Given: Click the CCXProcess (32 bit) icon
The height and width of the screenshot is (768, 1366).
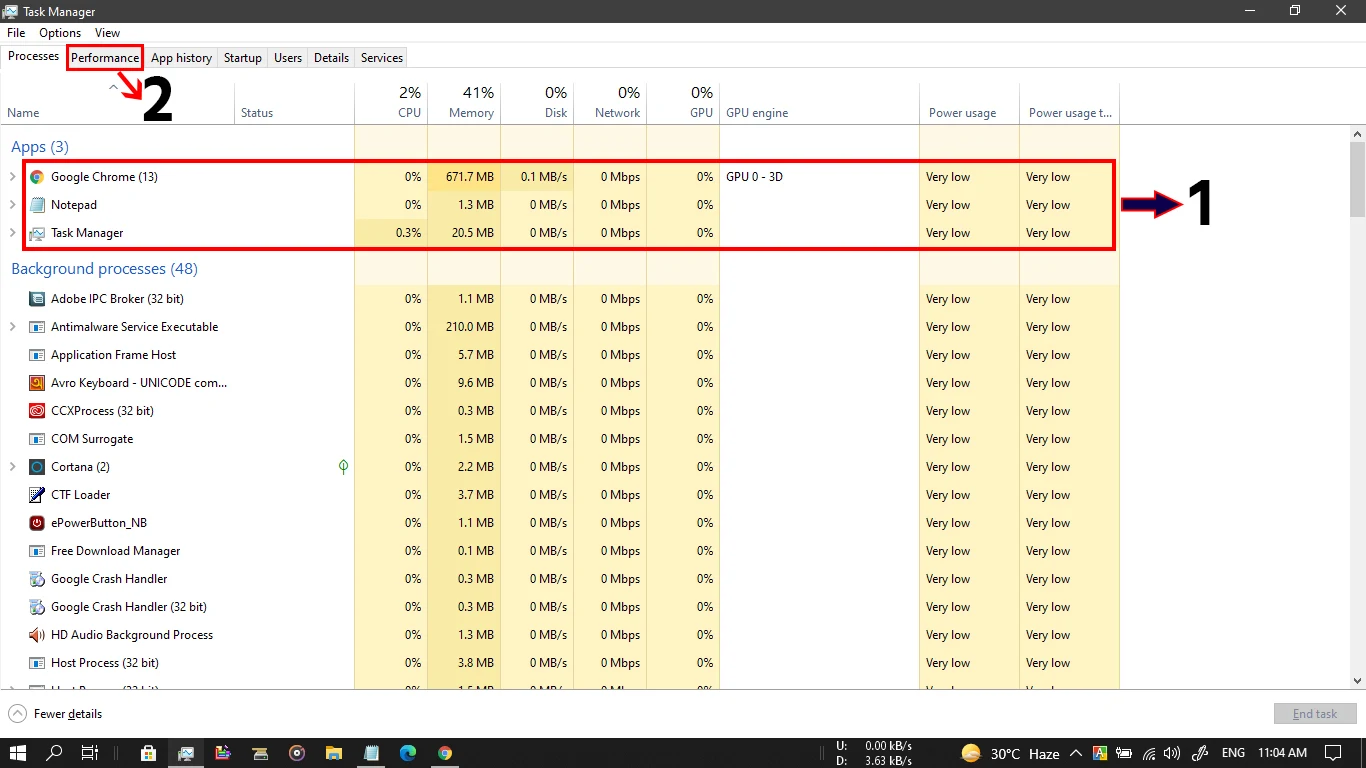Looking at the screenshot, I should (37, 411).
